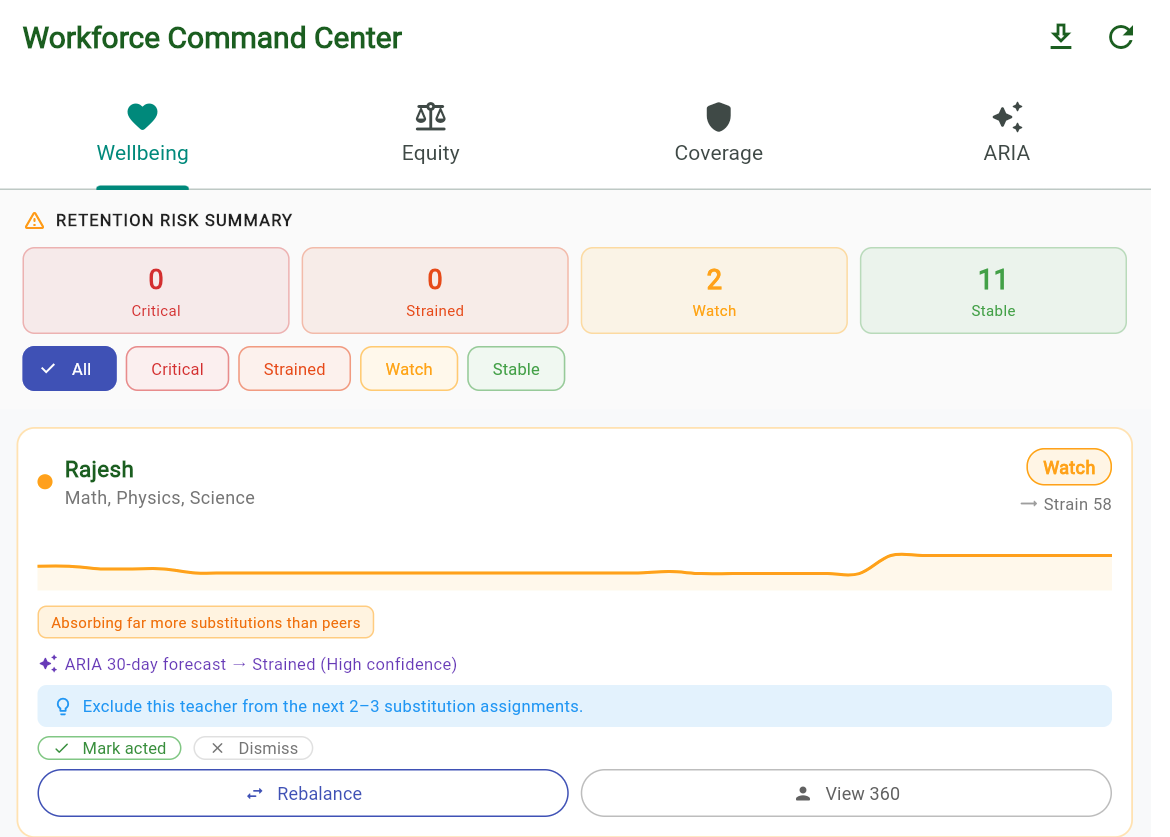1170x837 pixels.
Task: Toggle the Critical filter chip
Action: click(x=178, y=369)
